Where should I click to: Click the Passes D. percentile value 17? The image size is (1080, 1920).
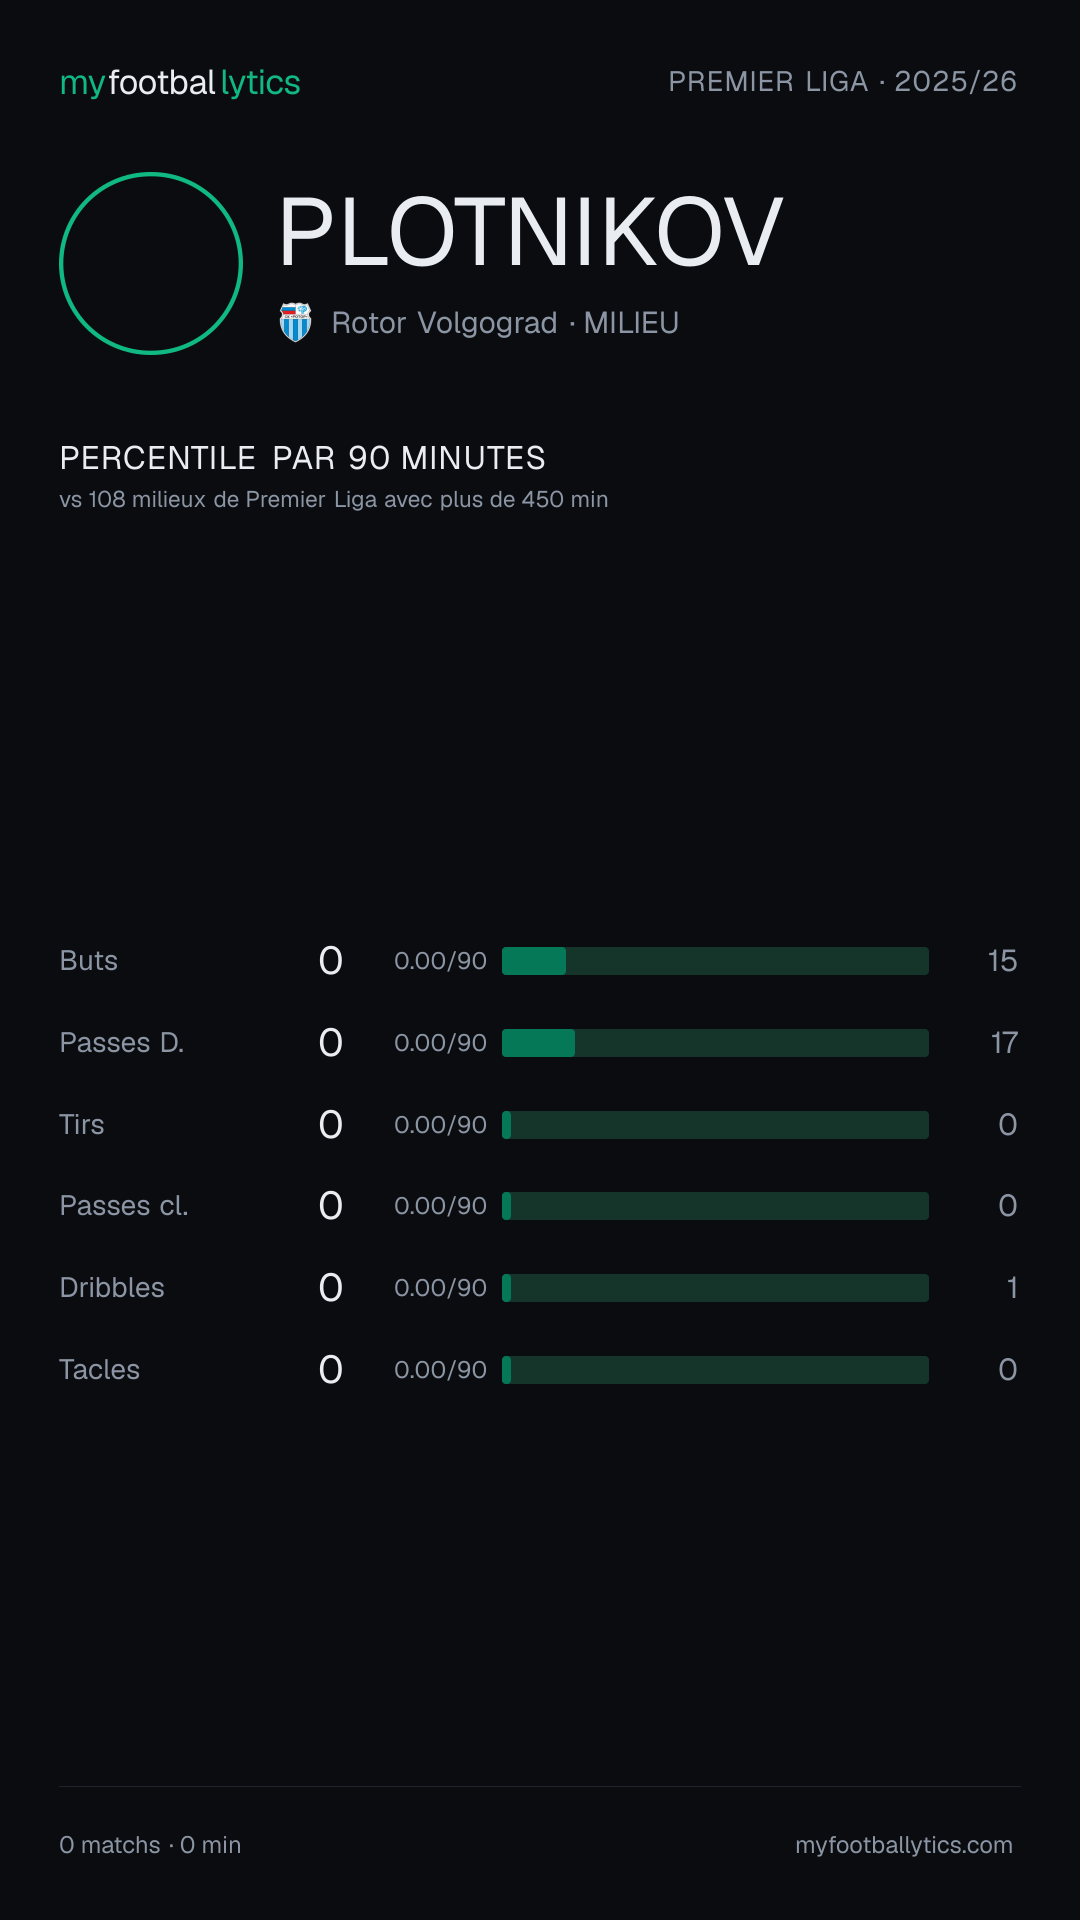pos(1004,1043)
